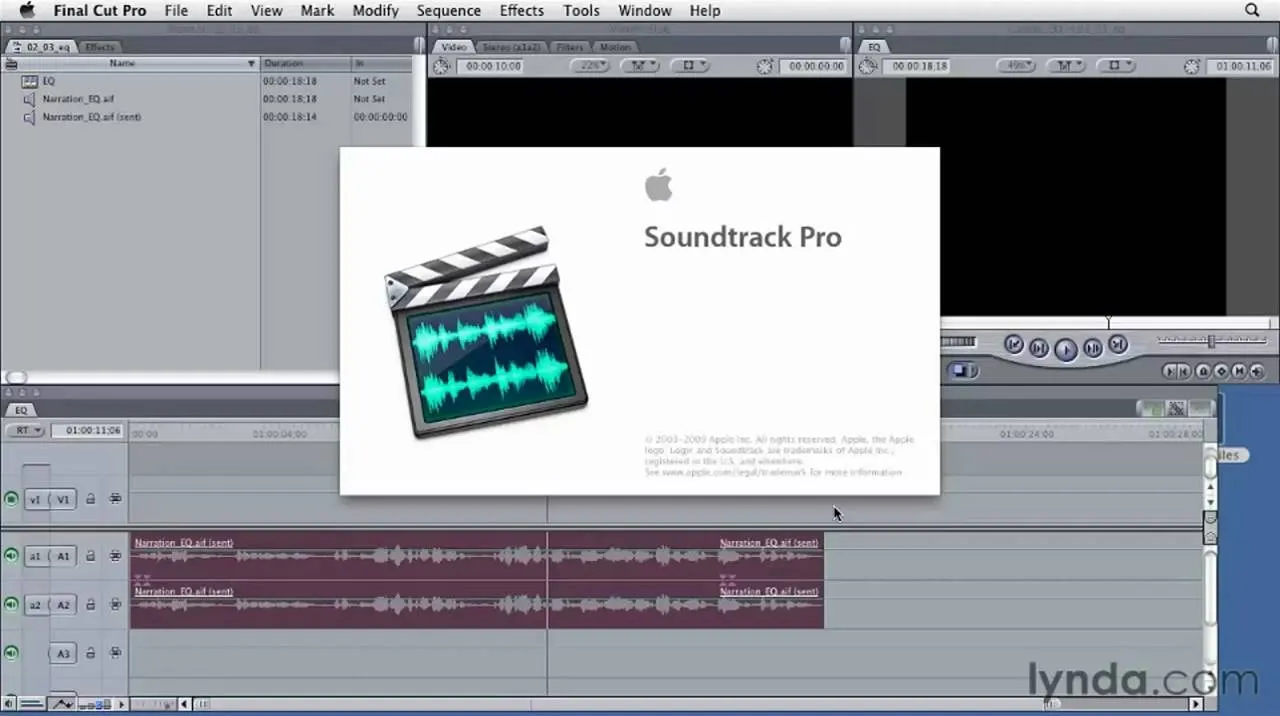
Task: Click the Canvas edit overlay button
Action: (x=962, y=371)
